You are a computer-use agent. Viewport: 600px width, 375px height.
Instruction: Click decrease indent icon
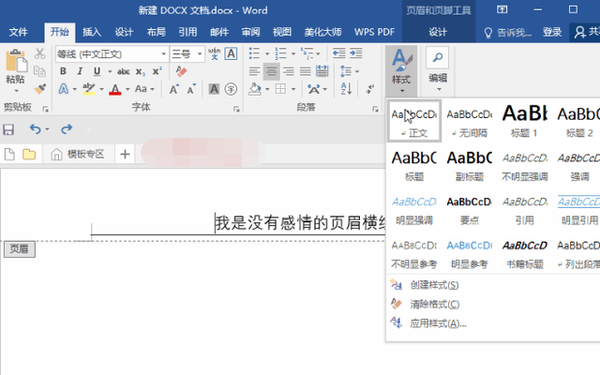point(339,54)
